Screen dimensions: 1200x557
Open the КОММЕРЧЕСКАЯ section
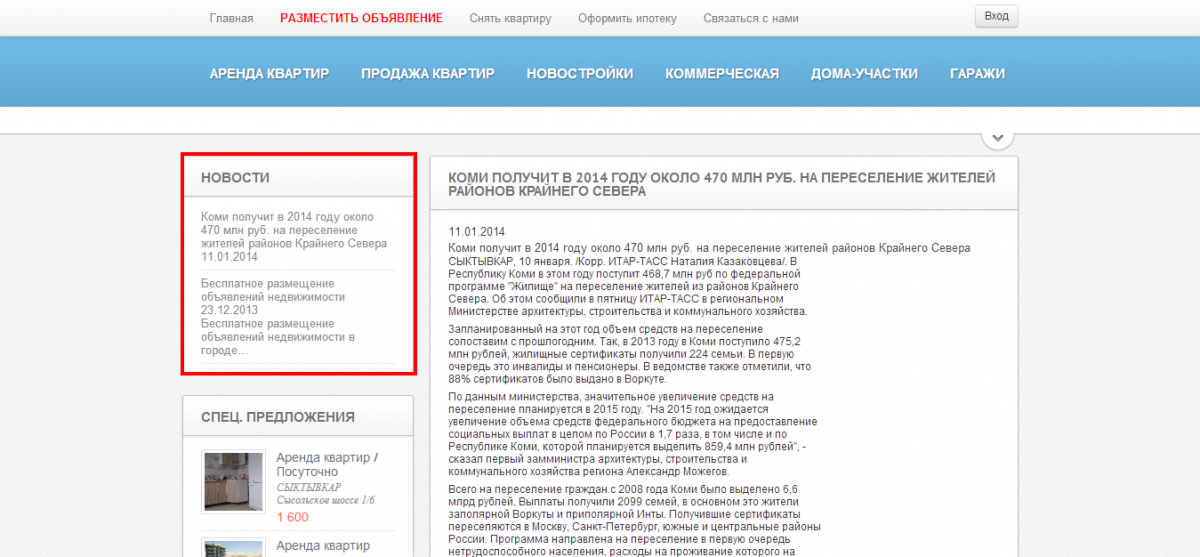(722, 73)
